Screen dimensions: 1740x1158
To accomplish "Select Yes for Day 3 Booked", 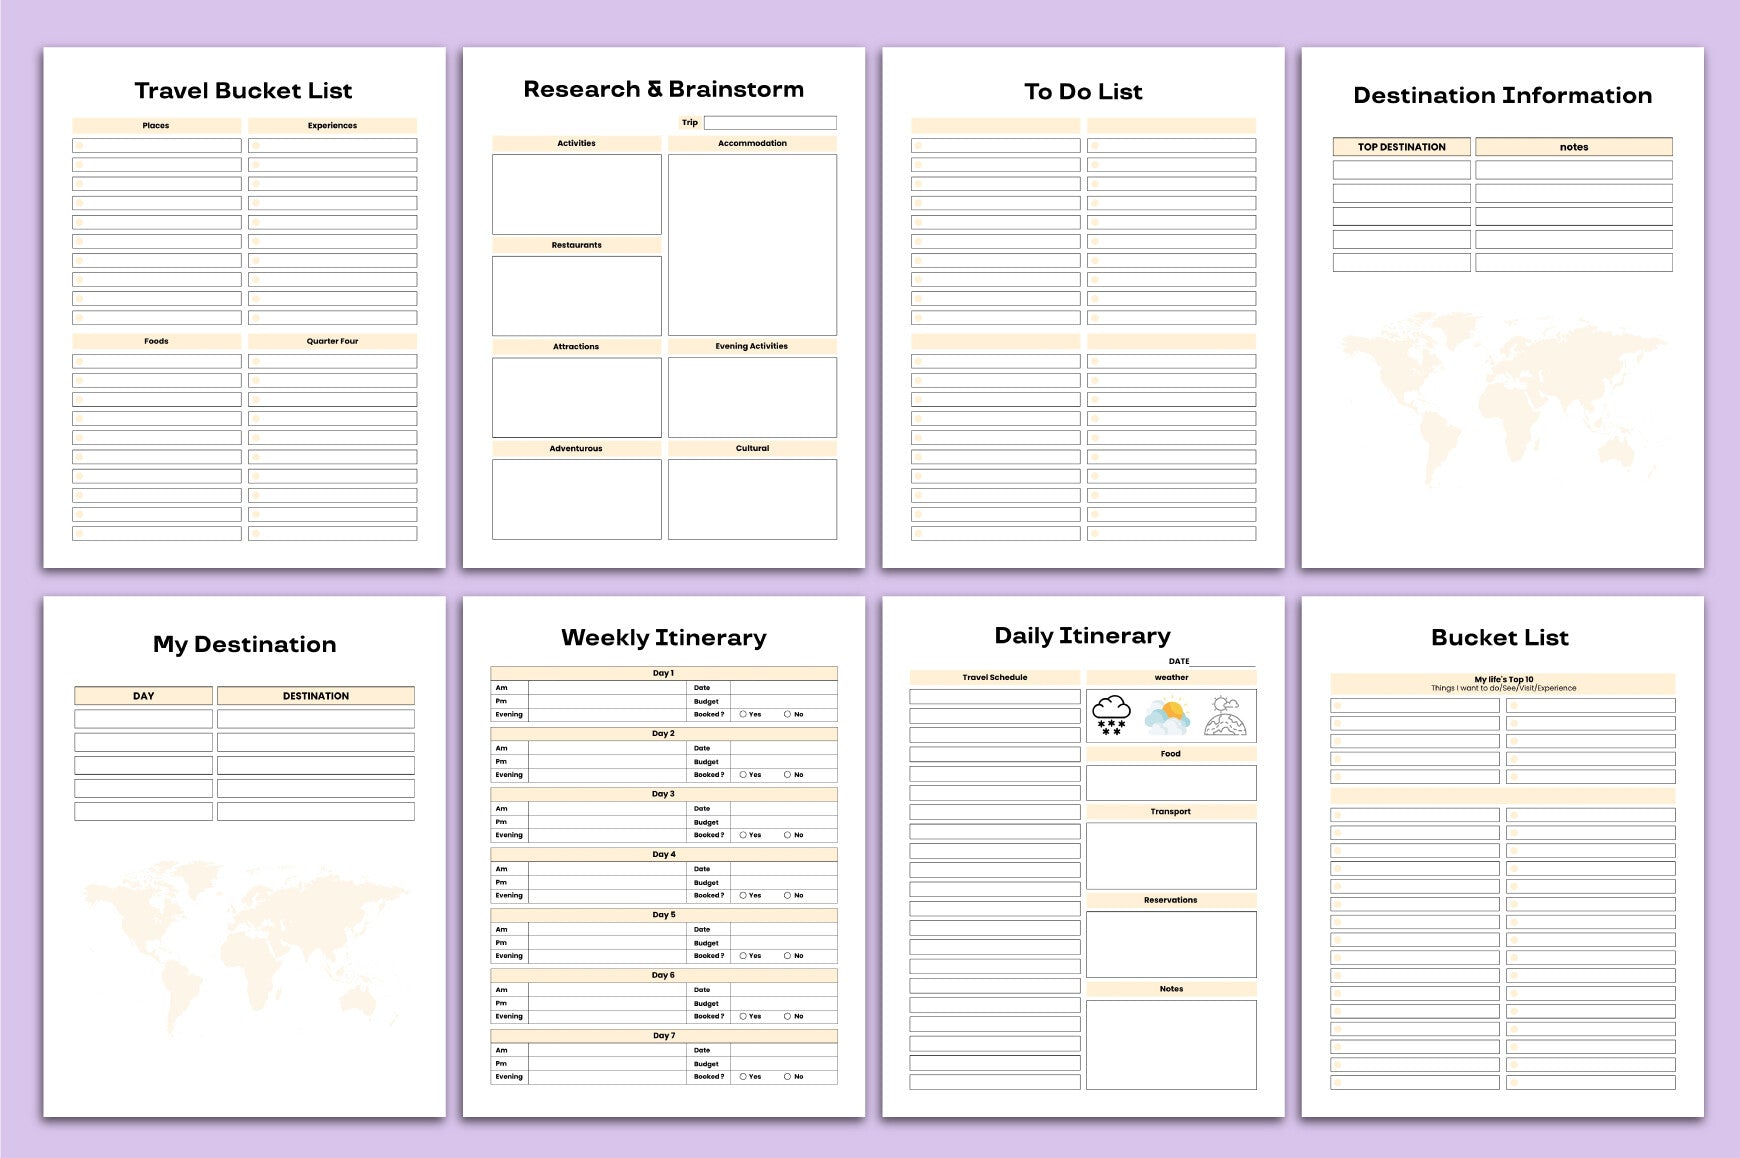I will pyautogui.click(x=743, y=835).
